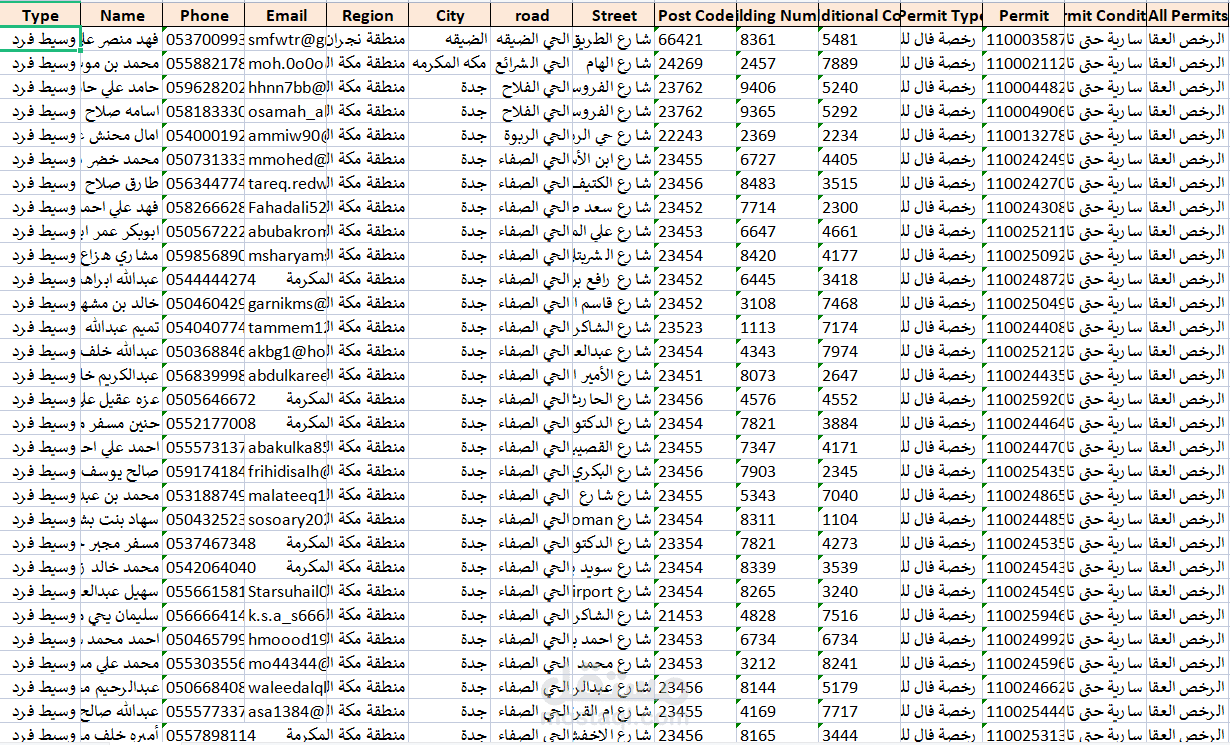Select additional code cell 1104
1230x745 pixels.
click(860, 519)
